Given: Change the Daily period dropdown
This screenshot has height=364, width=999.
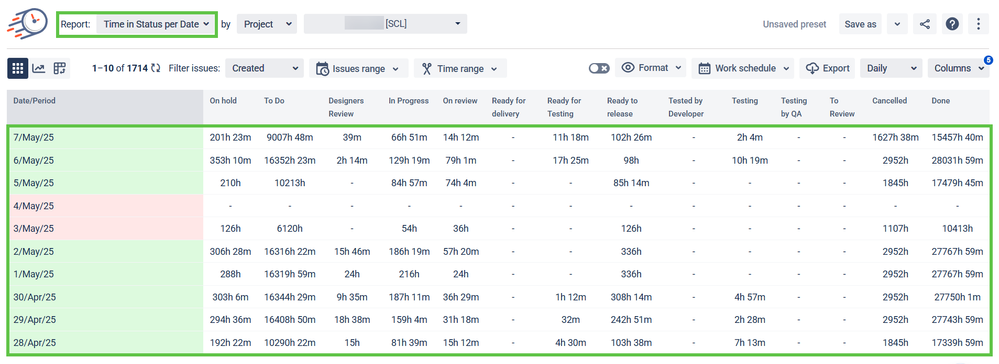Looking at the screenshot, I should coord(891,68).
